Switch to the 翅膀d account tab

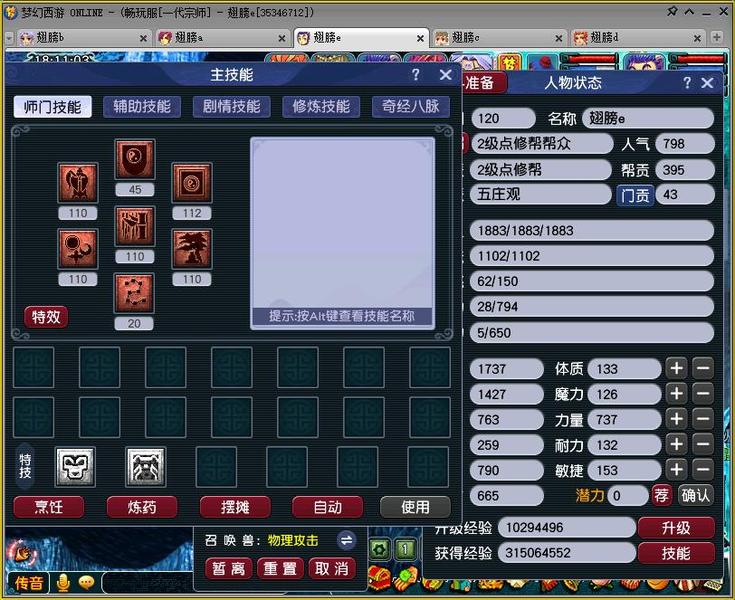(x=636, y=38)
